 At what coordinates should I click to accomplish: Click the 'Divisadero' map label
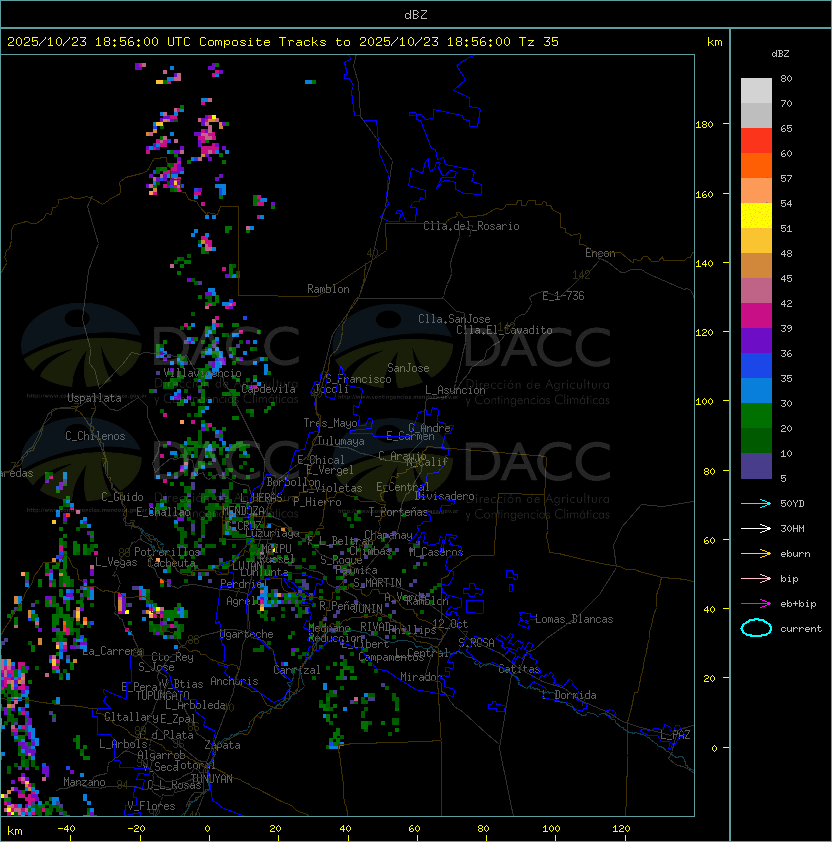(444, 496)
